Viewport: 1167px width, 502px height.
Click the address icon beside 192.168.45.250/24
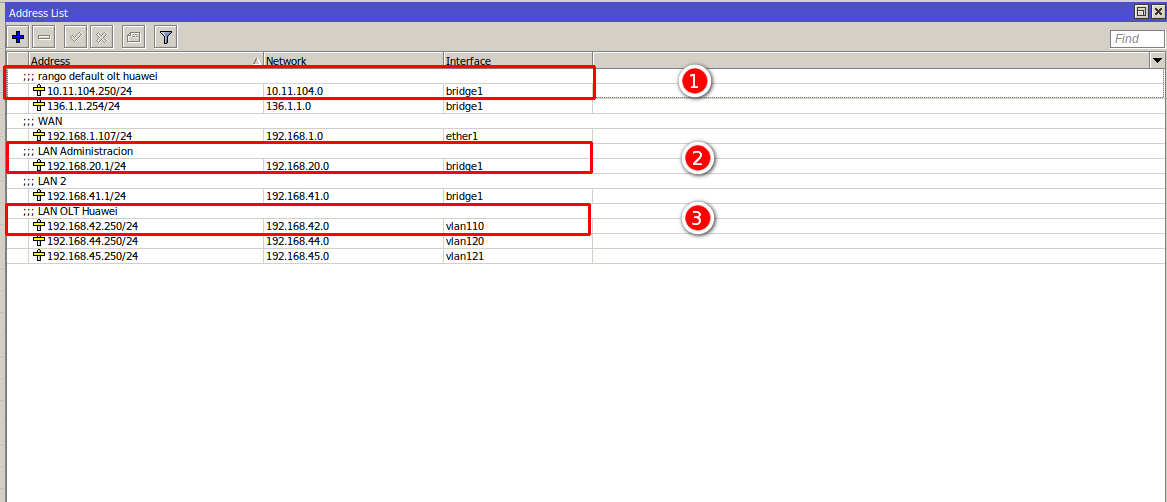pos(39,256)
